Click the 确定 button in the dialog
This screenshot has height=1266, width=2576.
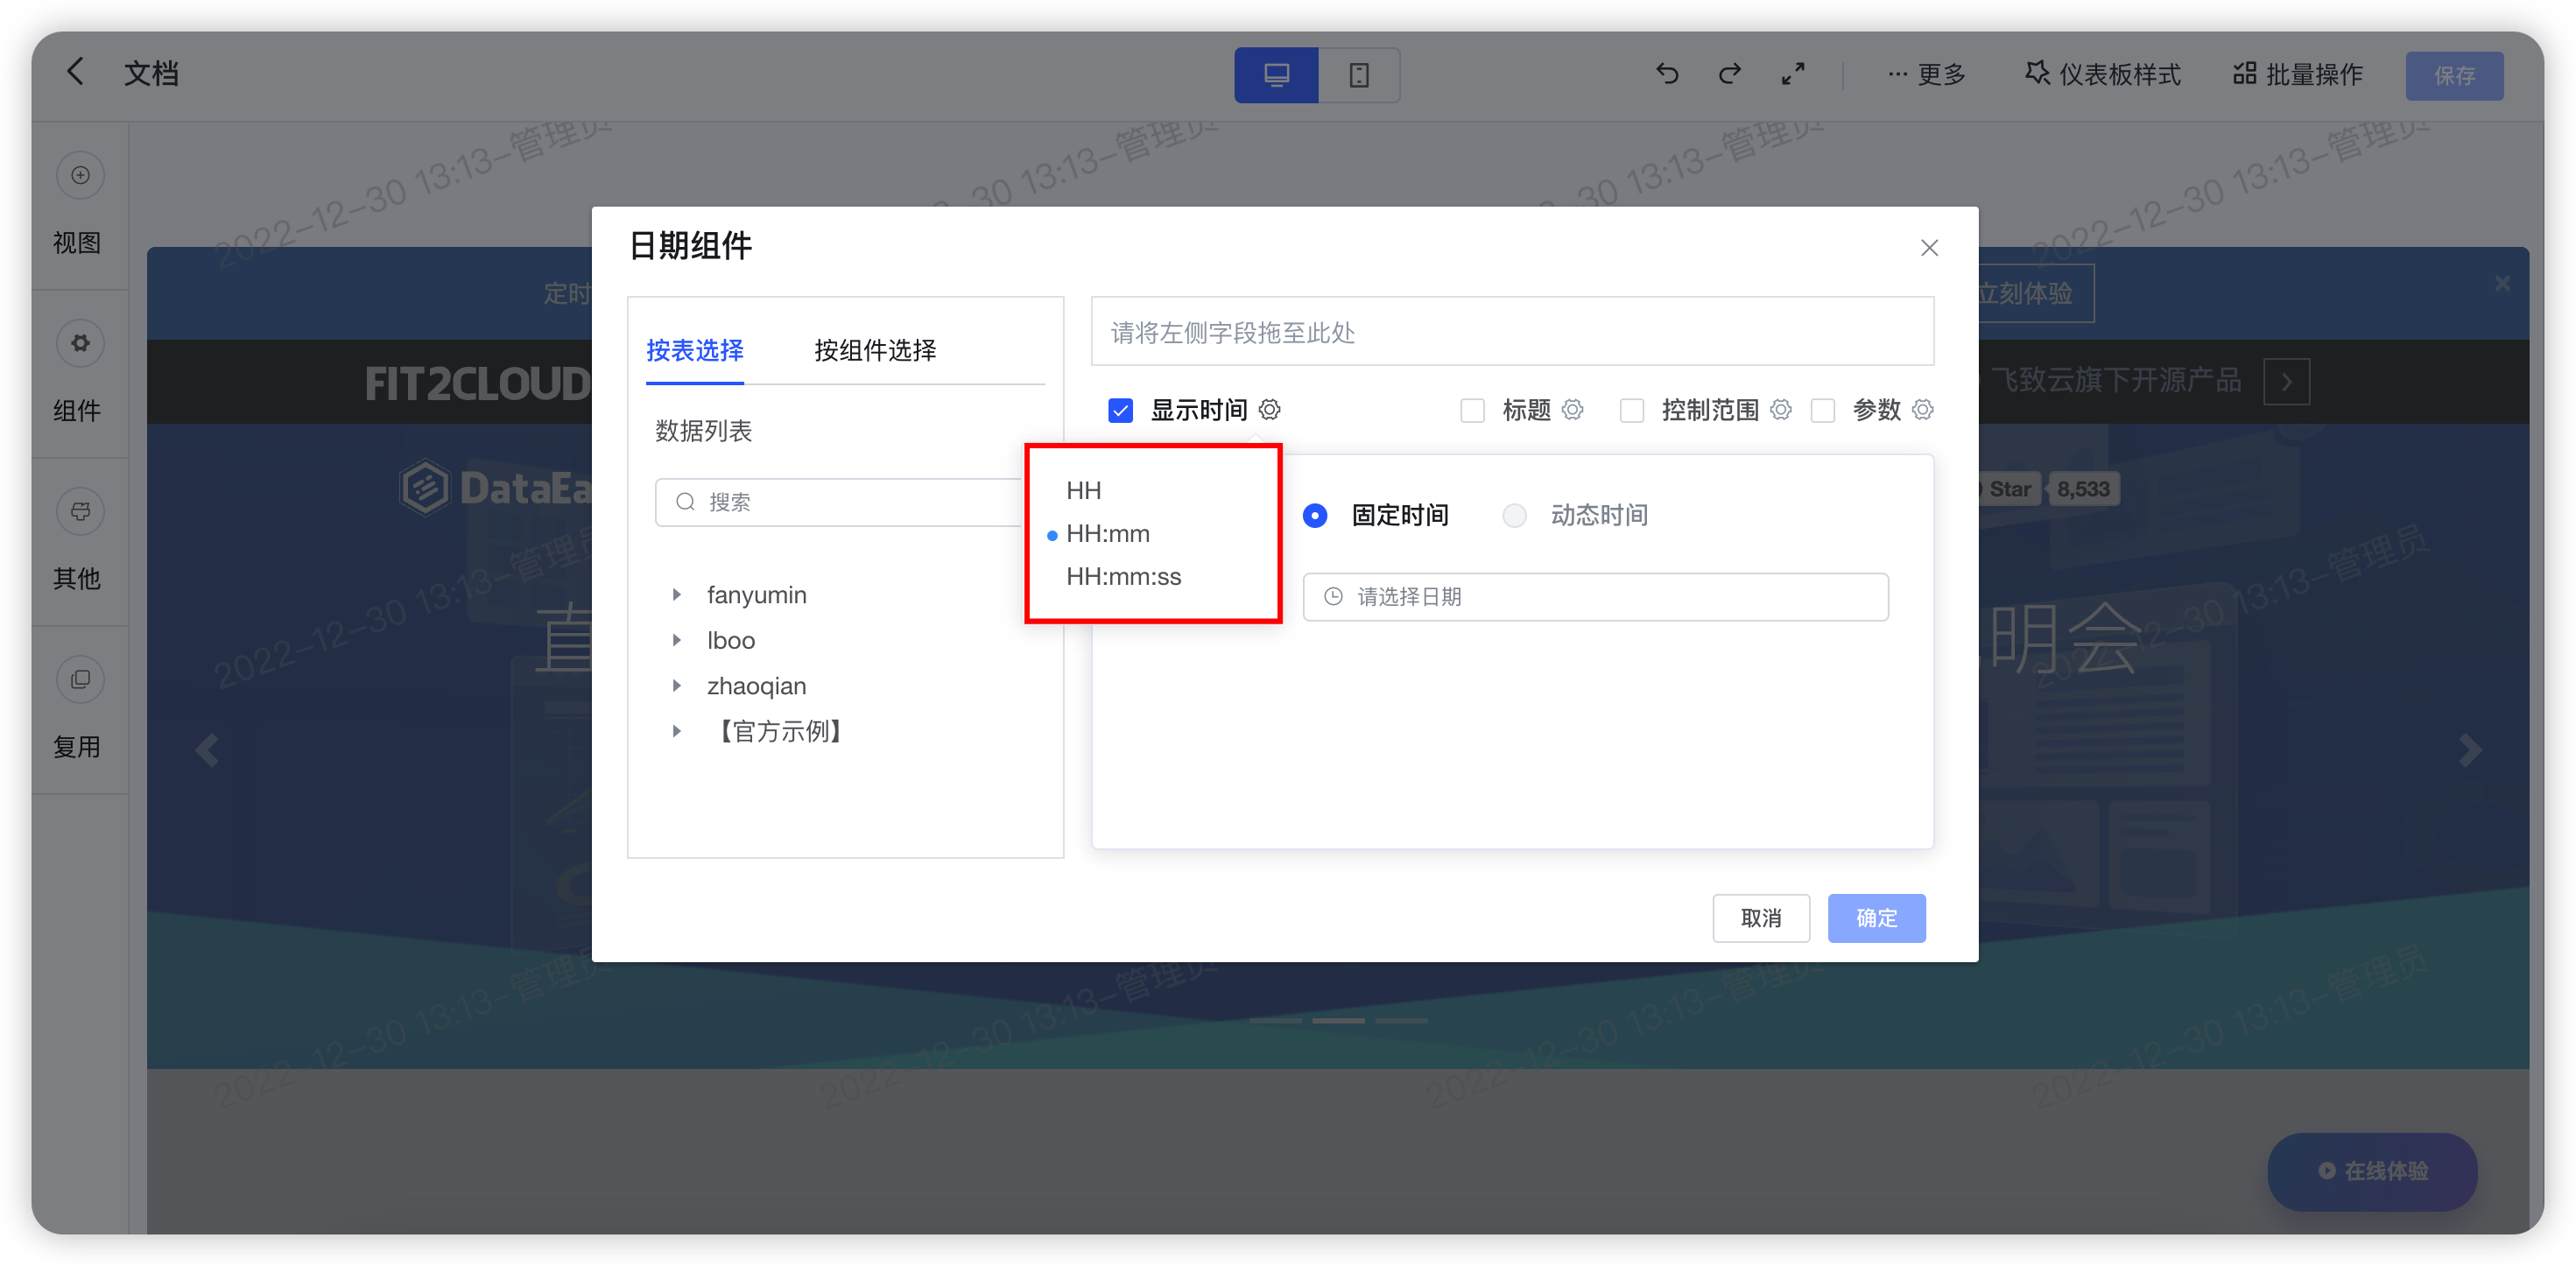pos(1876,917)
